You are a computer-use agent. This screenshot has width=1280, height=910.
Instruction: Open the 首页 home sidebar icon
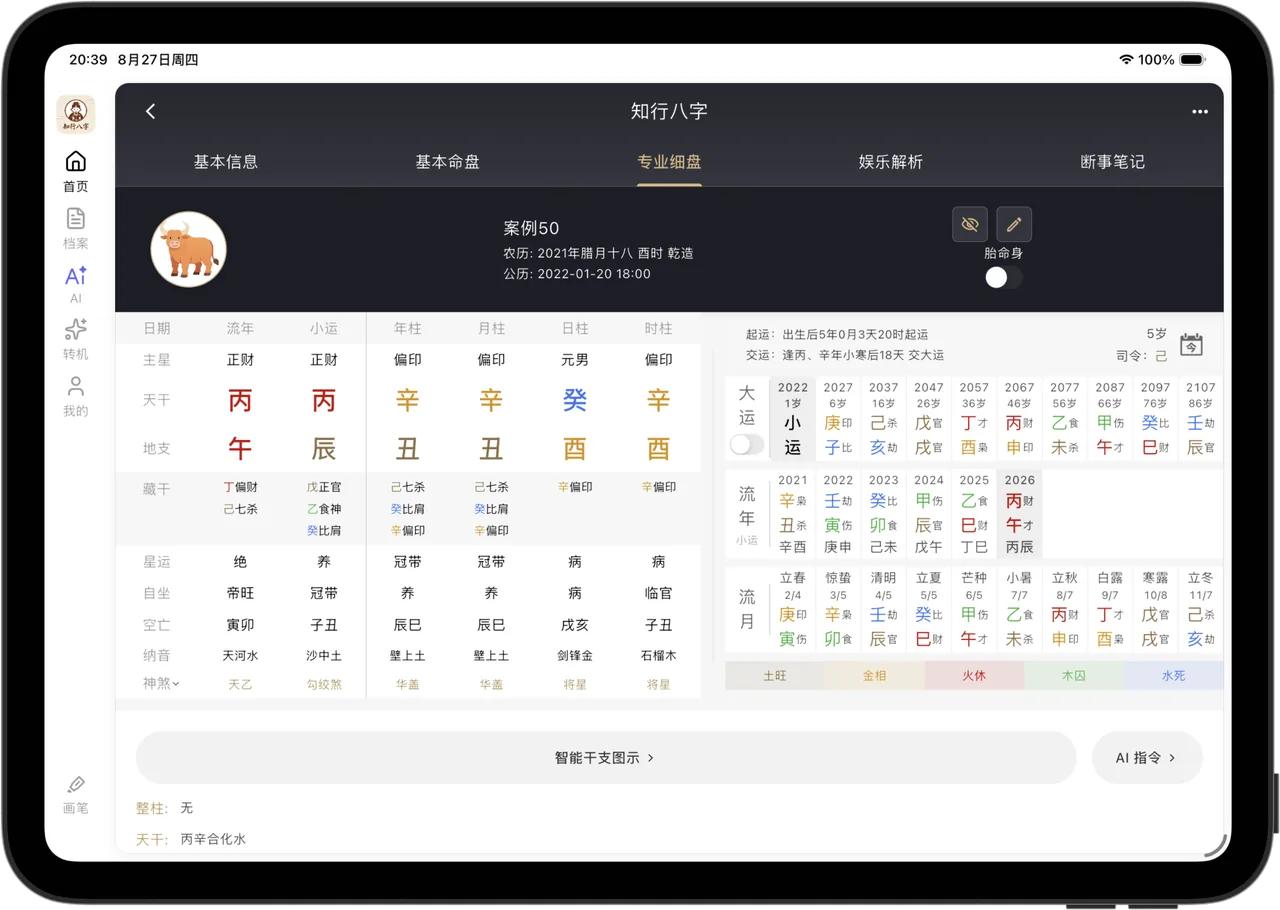tap(76, 172)
